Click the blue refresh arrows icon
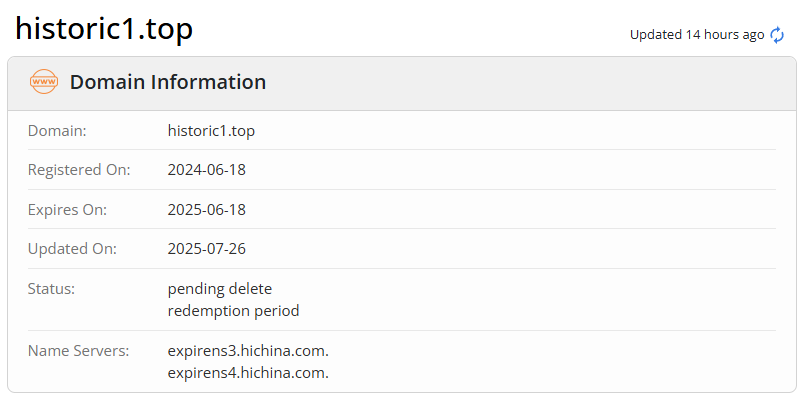Image resolution: width=802 pixels, height=403 pixels. click(777, 35)
